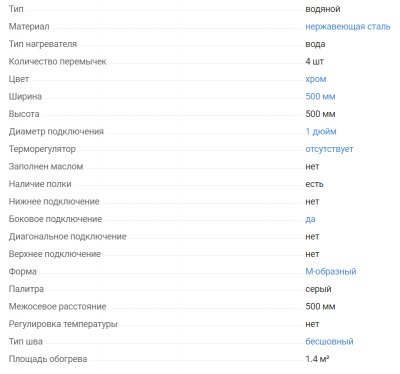400x374 pixels.
Task: Click the хром color link
Action: [x=316, y=79]
